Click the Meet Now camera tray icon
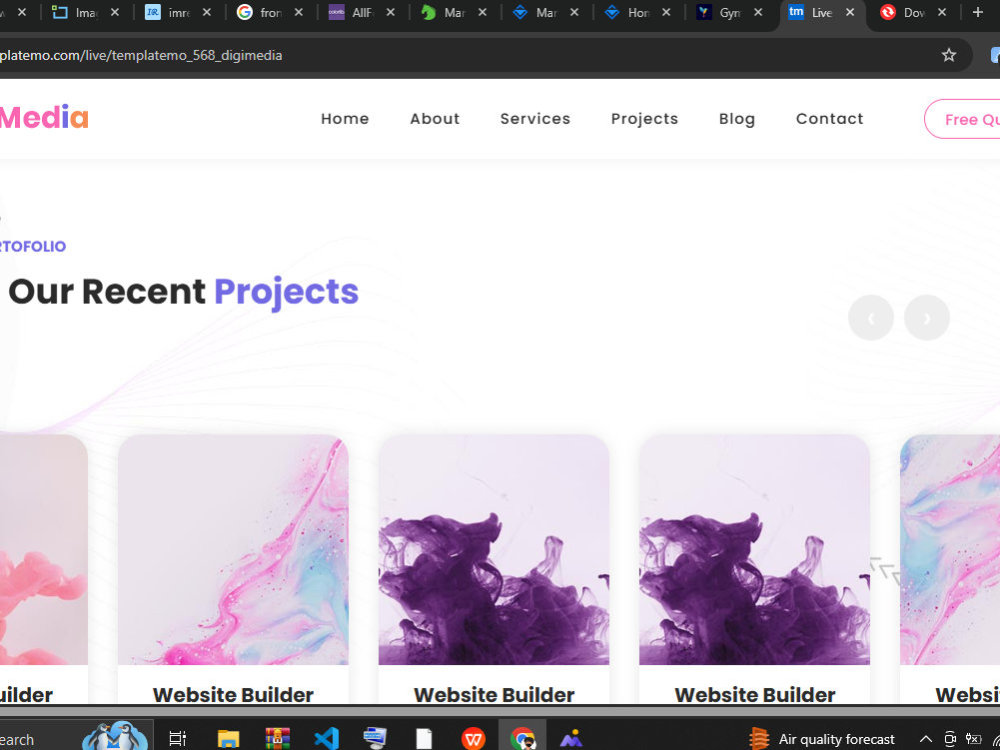This screenshot has height=750, width=1000. pos(950,739)
